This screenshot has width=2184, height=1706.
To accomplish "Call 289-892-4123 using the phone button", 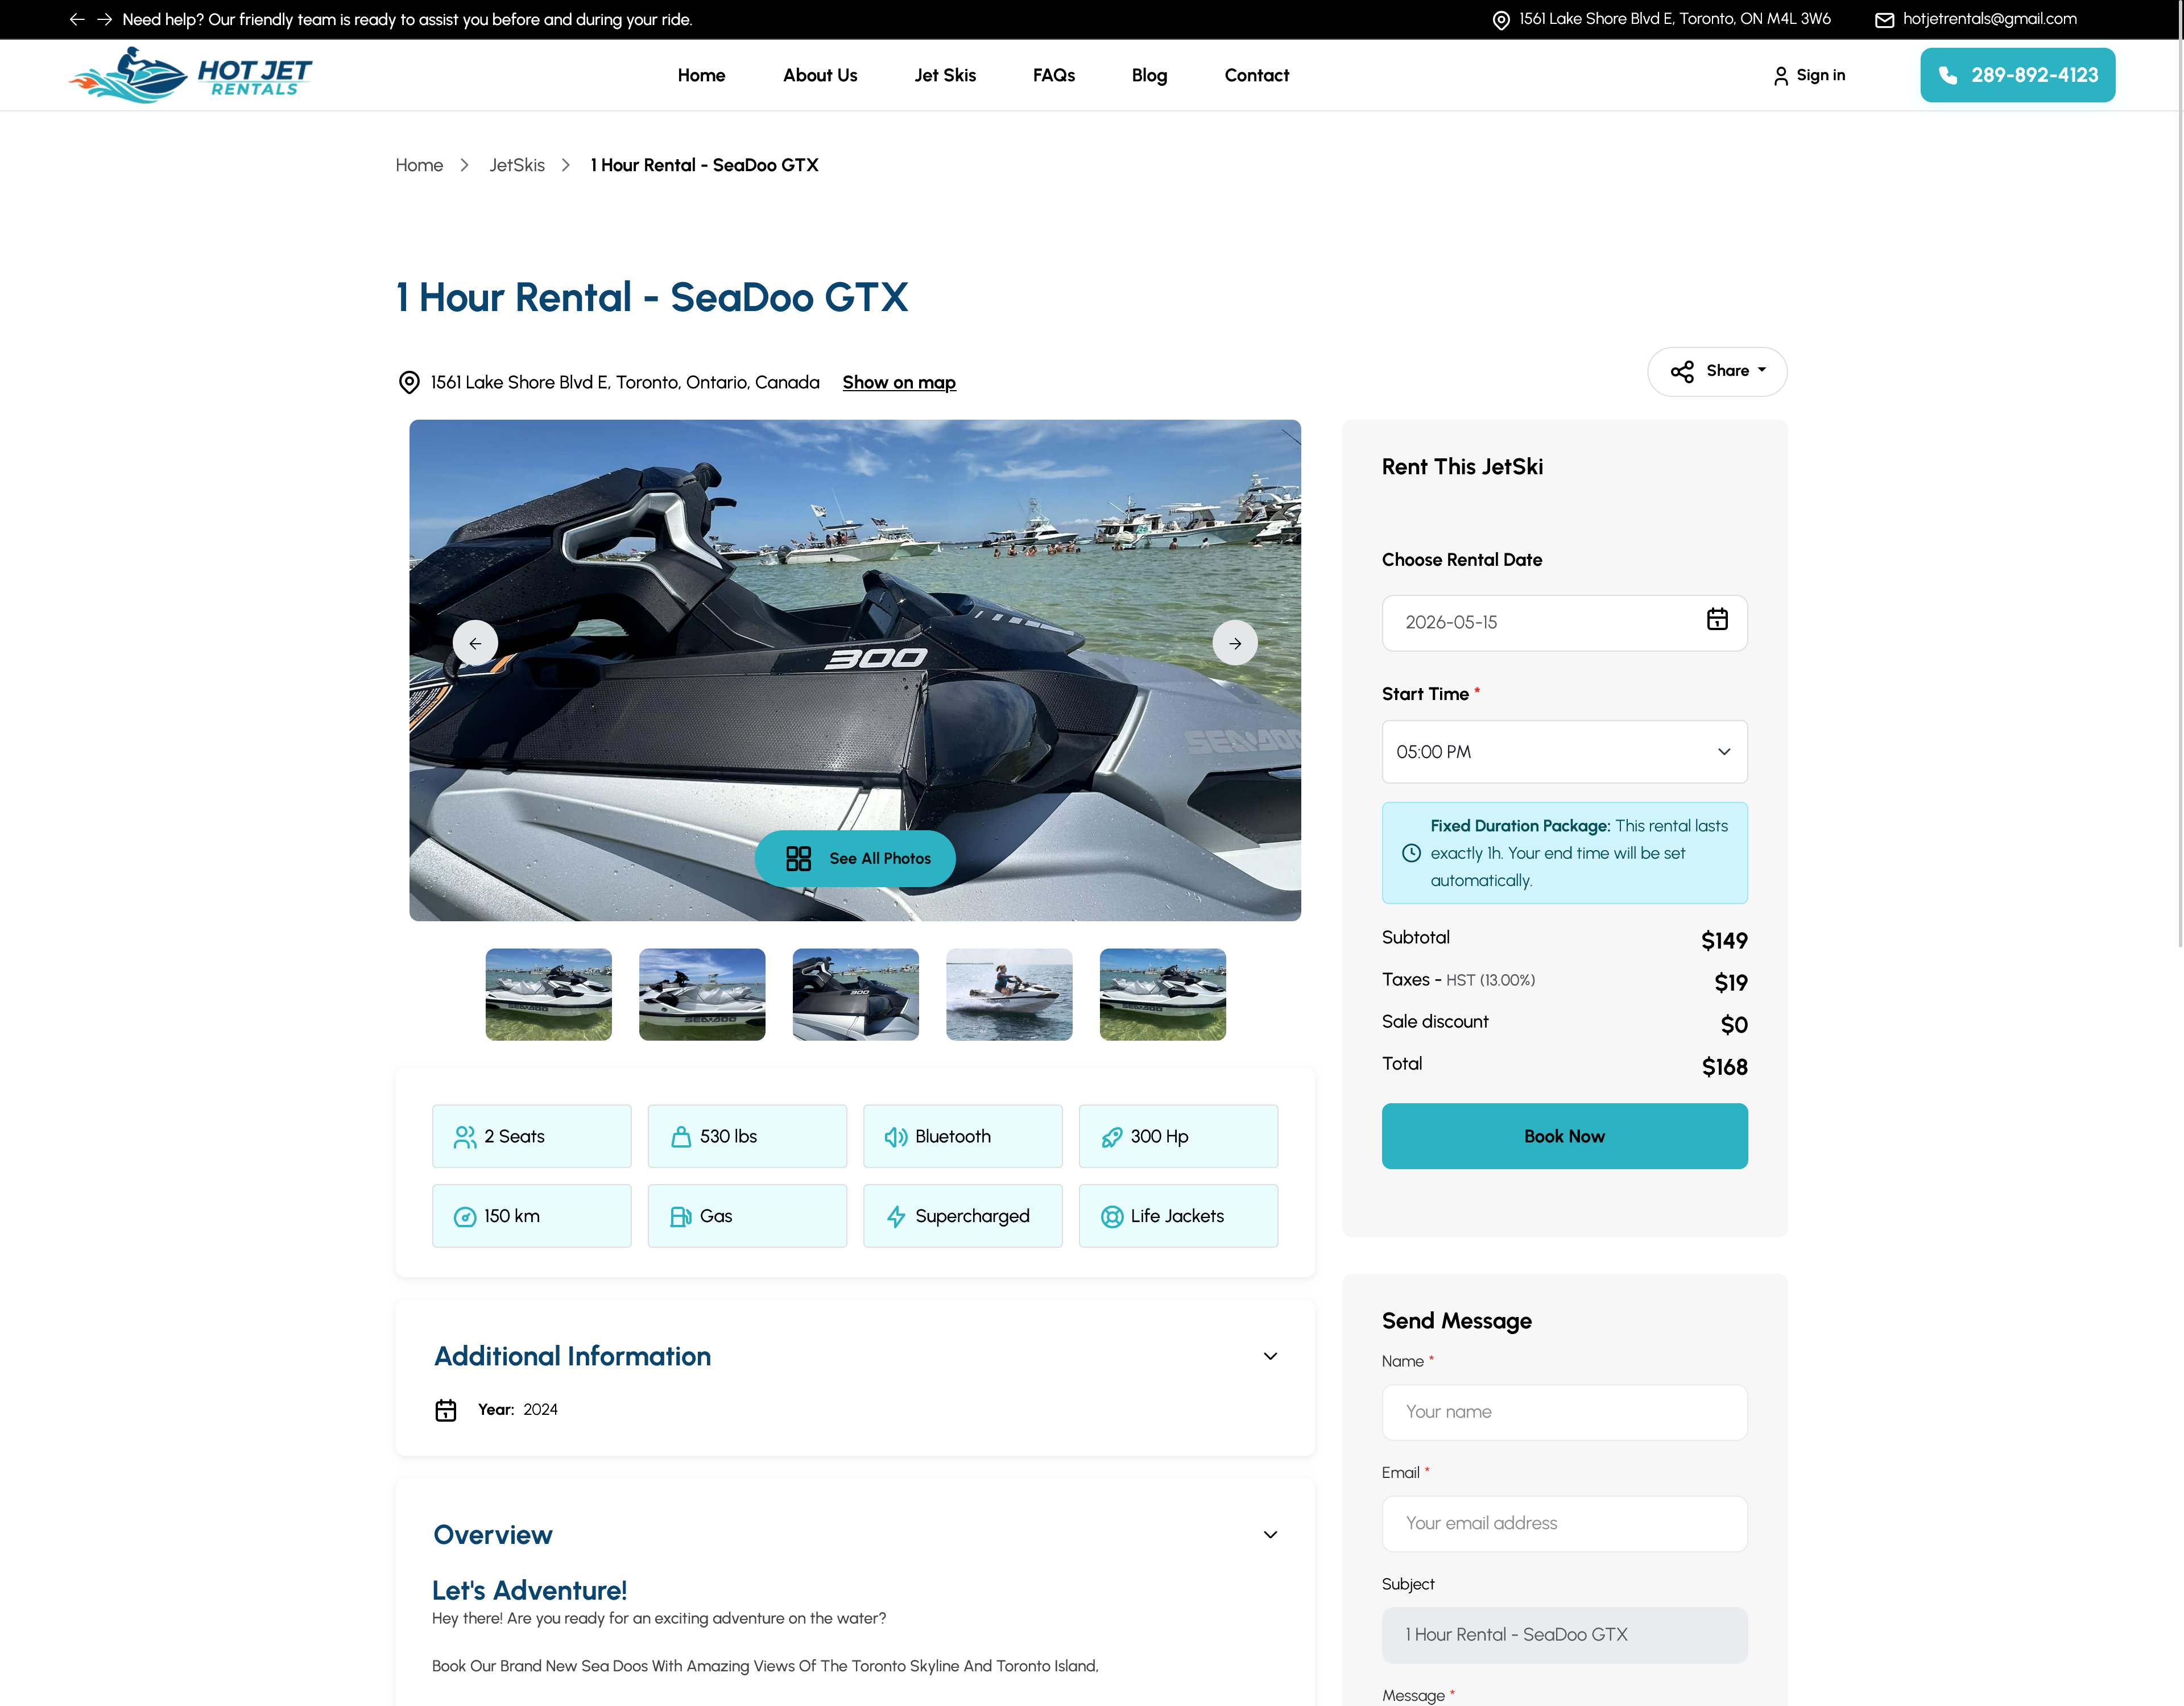I will [x=2017, y=75].
